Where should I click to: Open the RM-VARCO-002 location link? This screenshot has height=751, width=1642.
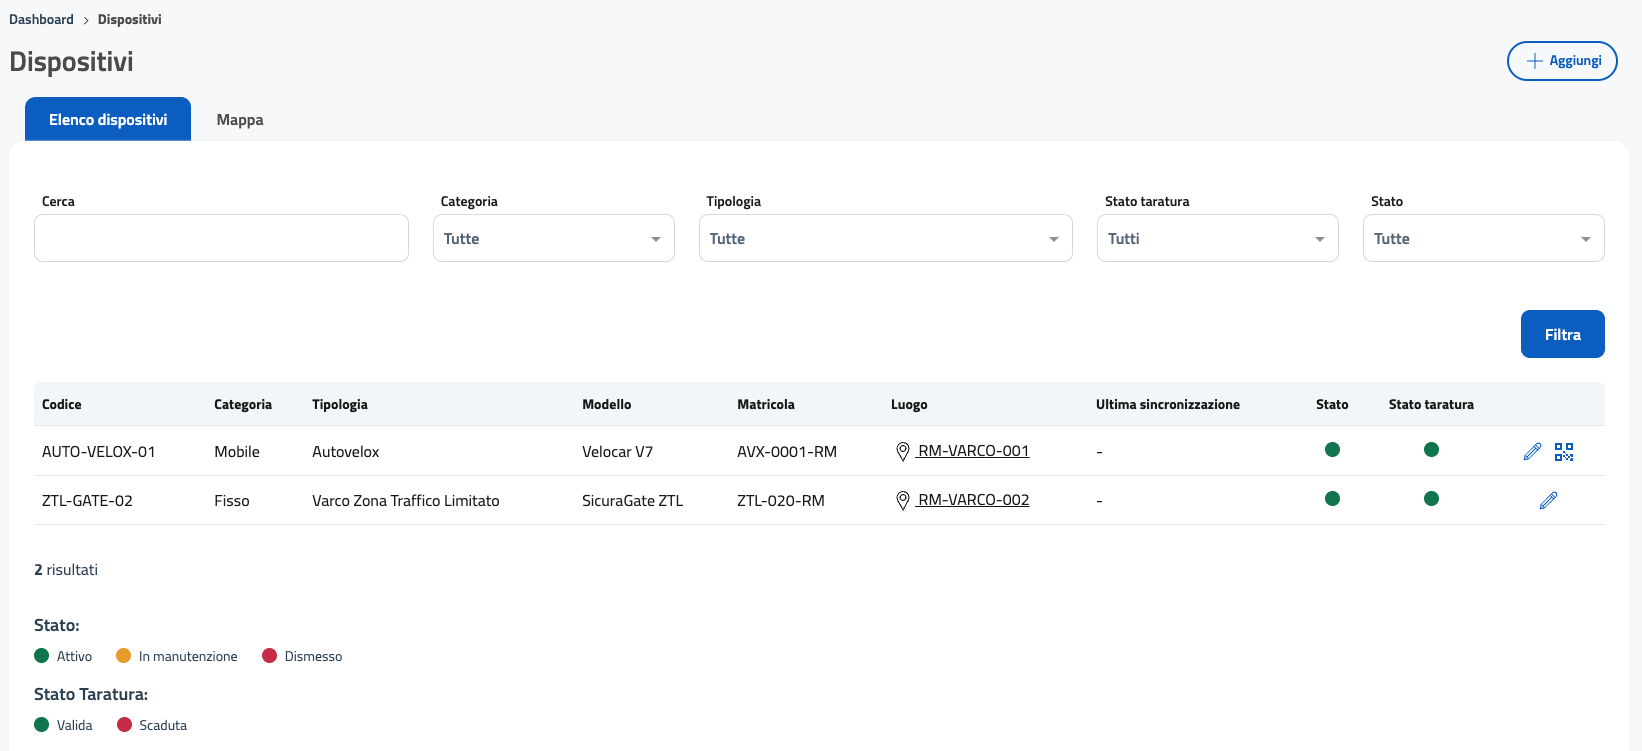pos(973,500)
